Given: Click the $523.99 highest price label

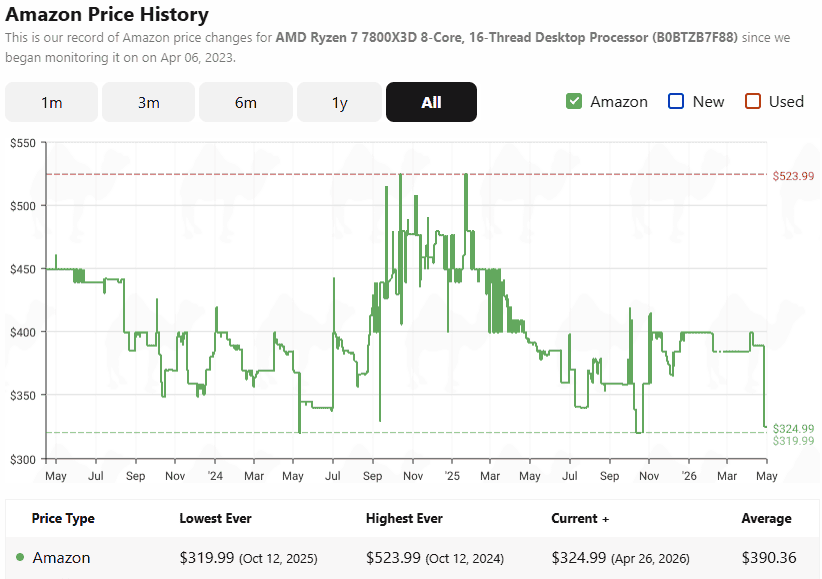Looking at the screenshot, I should [793, 176].
